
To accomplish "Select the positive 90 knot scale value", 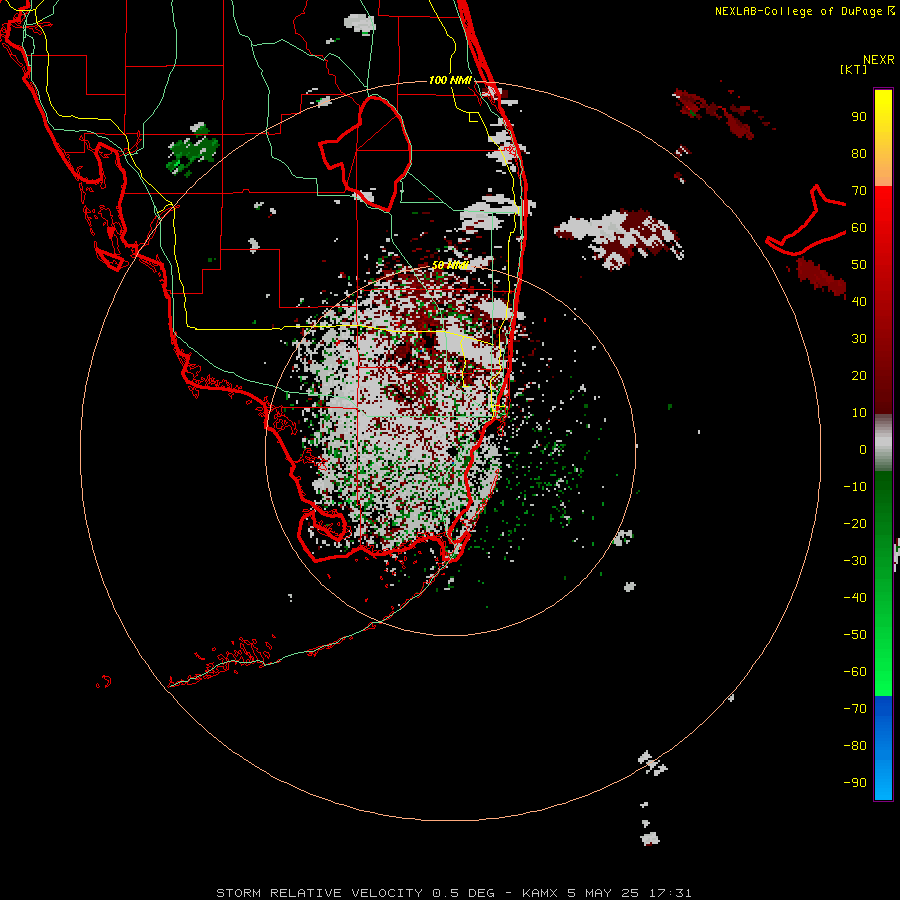I will tap(859, 117).
